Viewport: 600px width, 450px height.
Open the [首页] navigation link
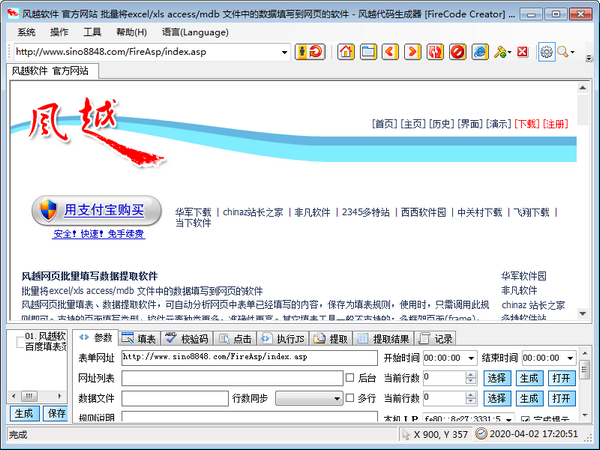[x=385, y=124]
